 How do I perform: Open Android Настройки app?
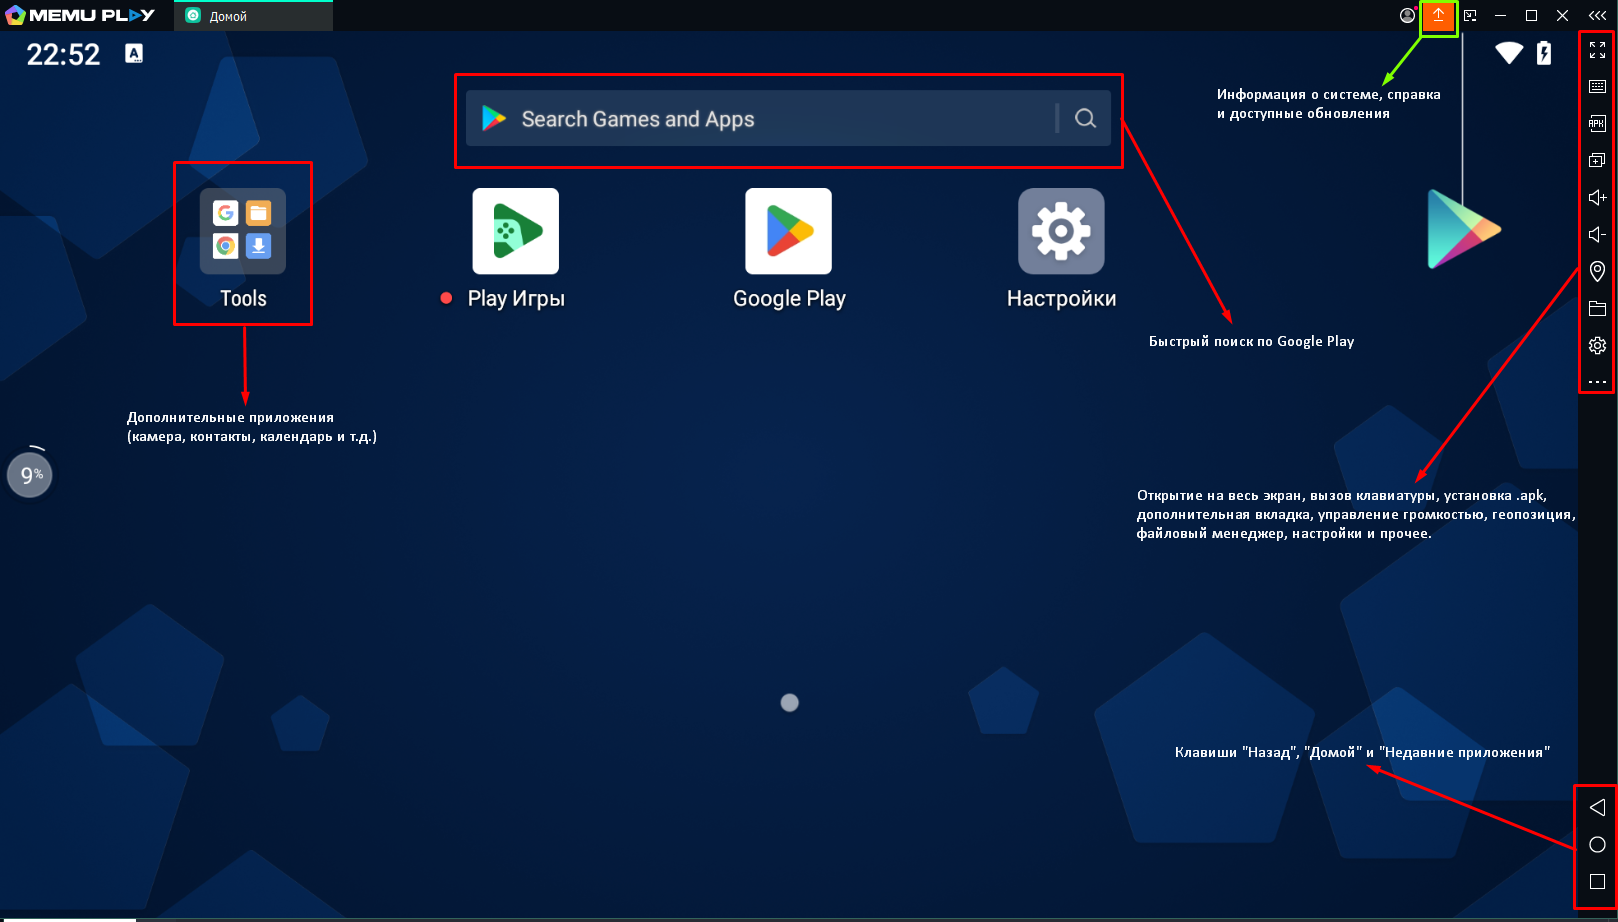coord(1061,232)
